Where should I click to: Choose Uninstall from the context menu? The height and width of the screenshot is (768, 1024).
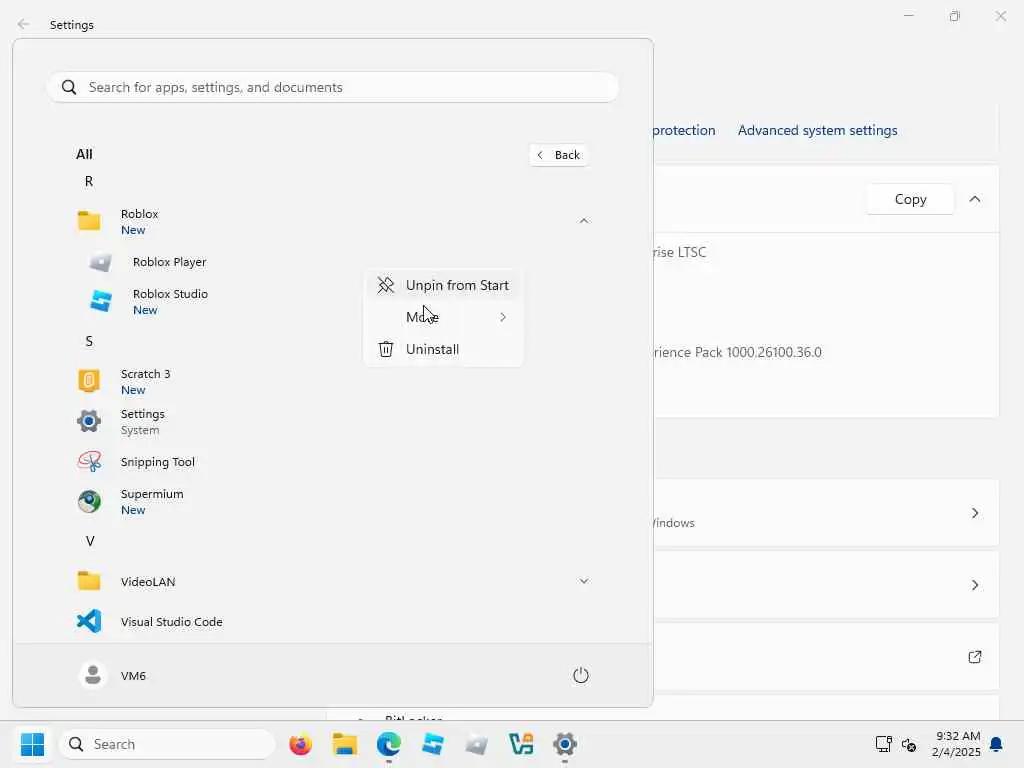click(443, 349)
